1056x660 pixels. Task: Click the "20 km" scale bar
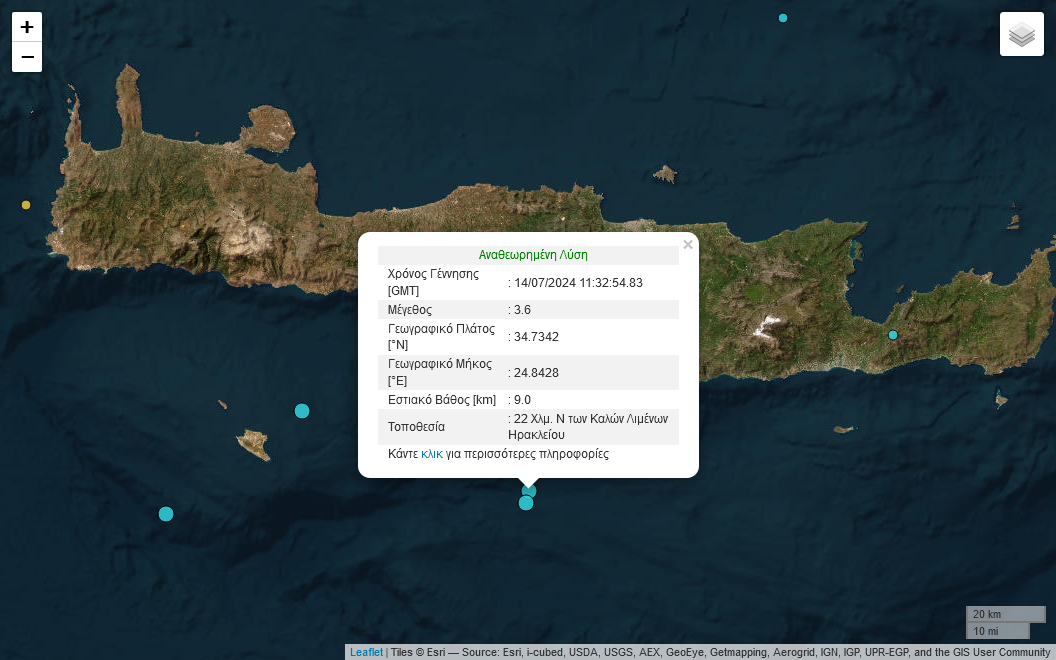click(x=1004, y=613)
